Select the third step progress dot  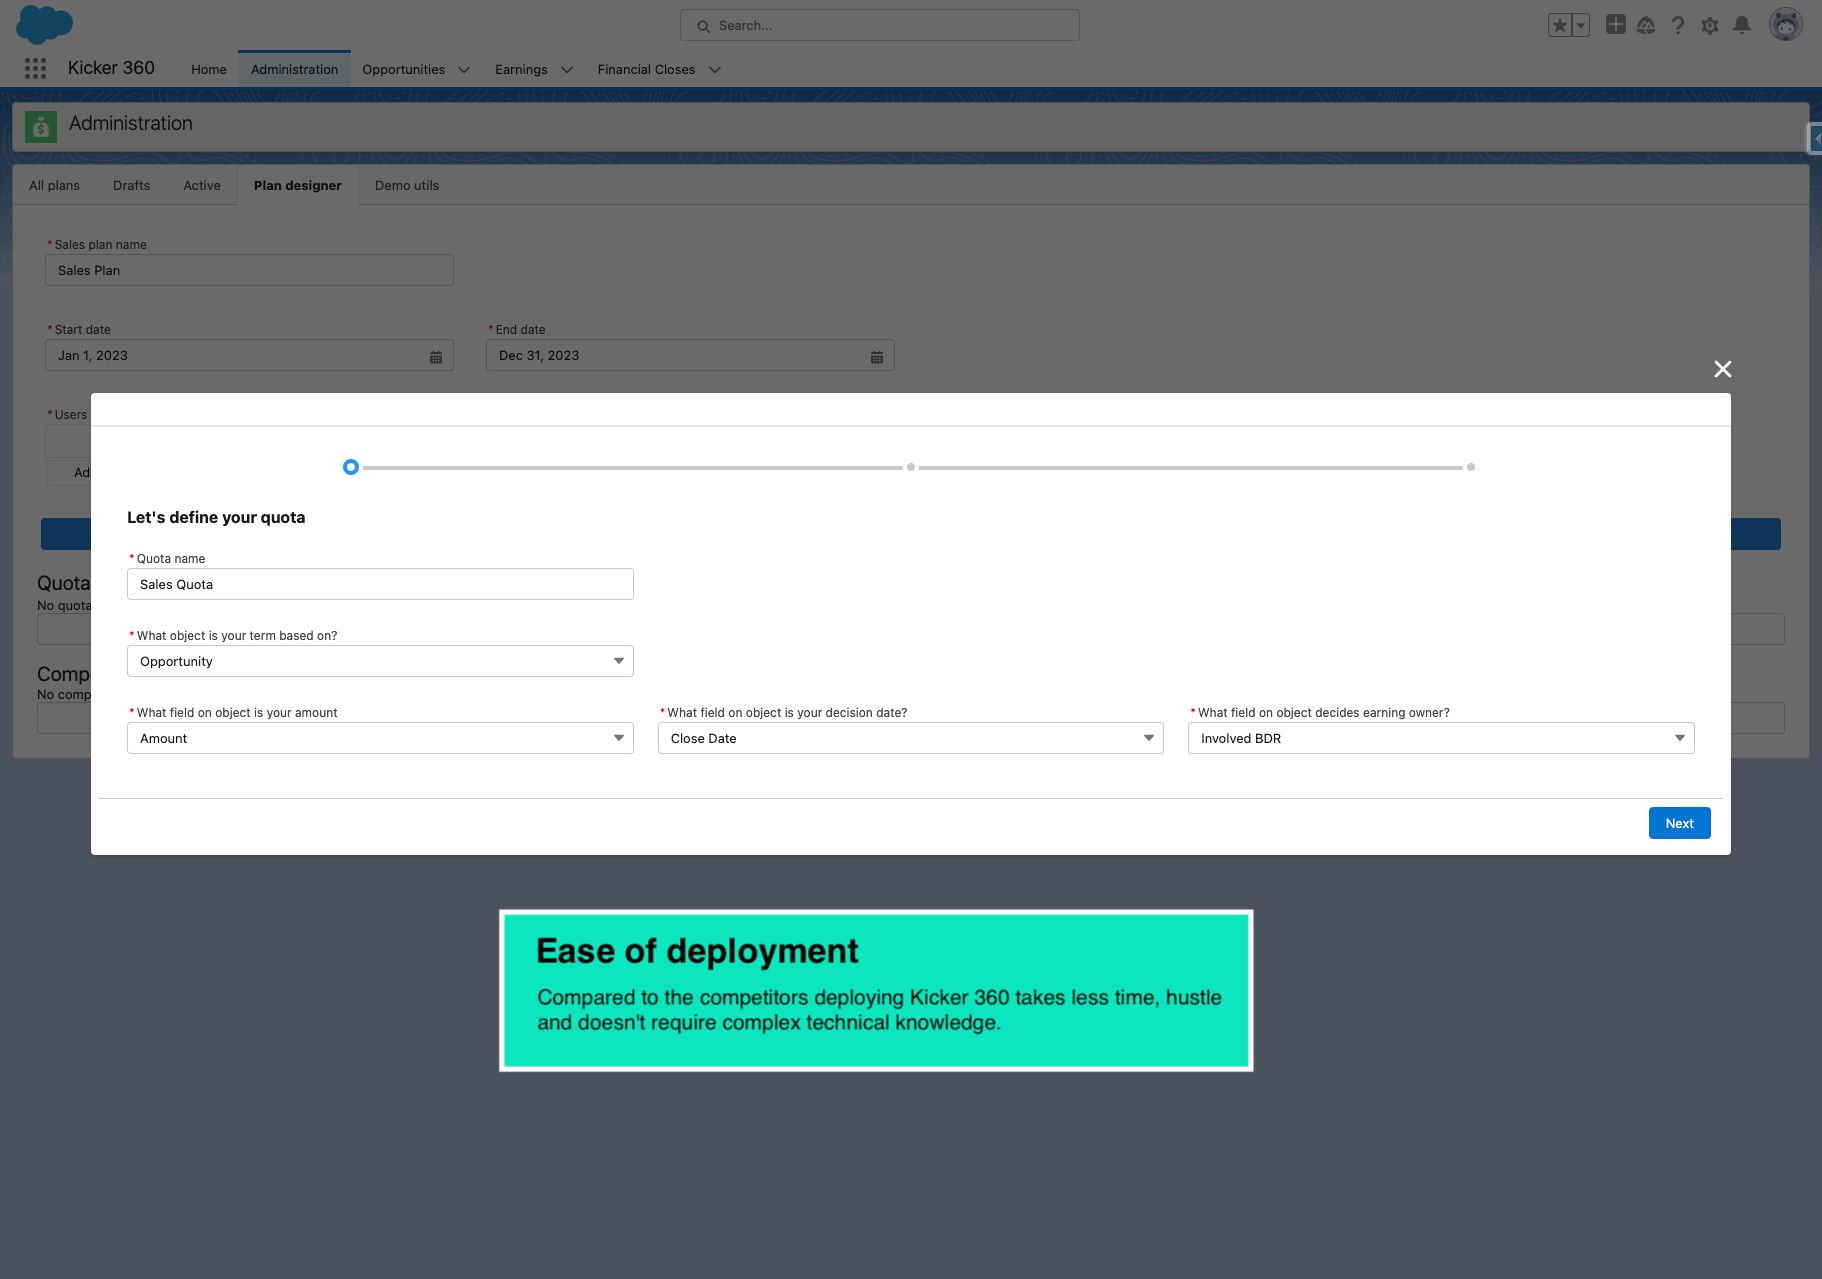1471,467
